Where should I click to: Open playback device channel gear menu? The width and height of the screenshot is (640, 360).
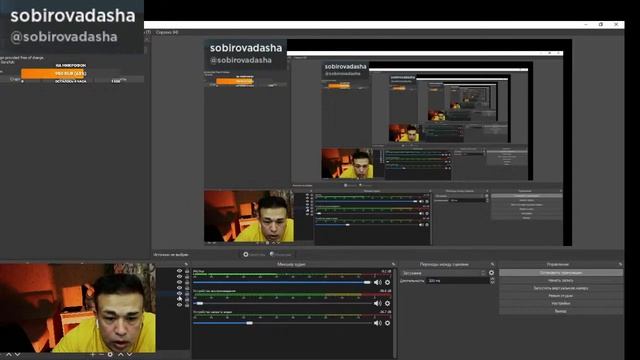[x=387, y=303]
